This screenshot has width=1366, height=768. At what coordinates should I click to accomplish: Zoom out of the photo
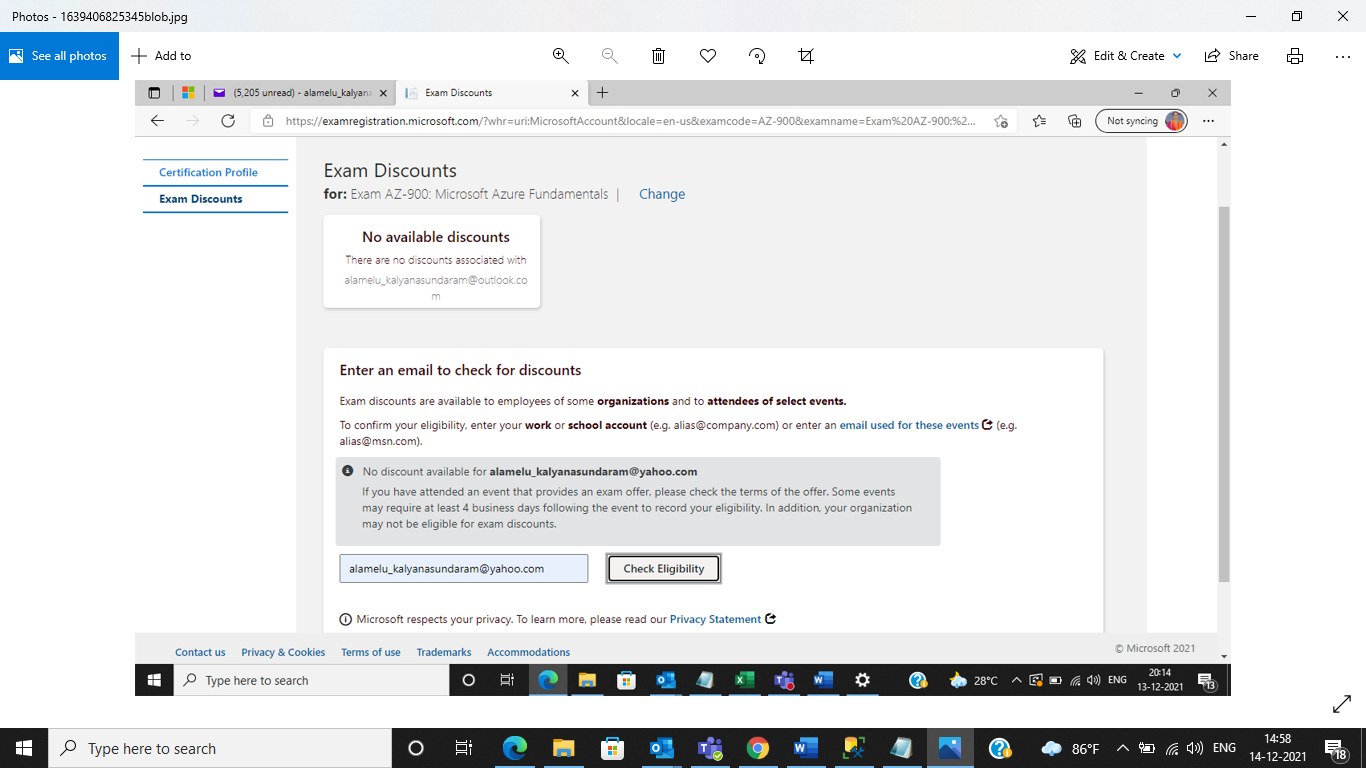point(609,56)
